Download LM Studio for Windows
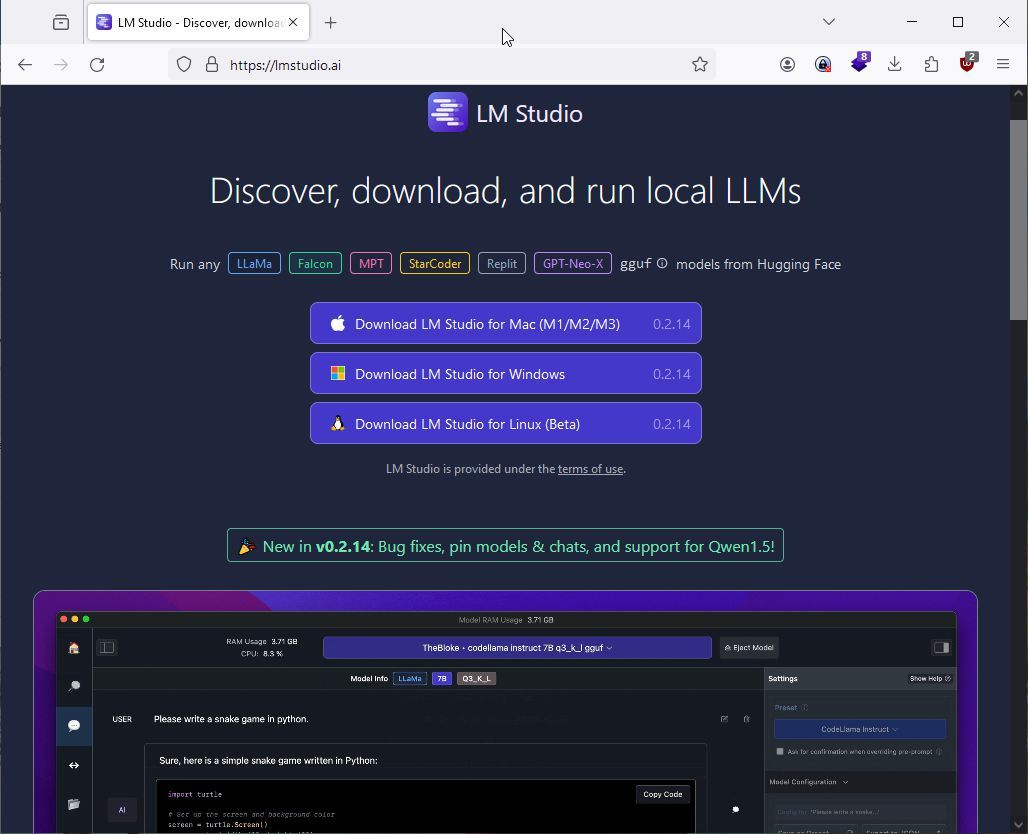The height and width of the screenshot is (834, 1028). [505, 374]
